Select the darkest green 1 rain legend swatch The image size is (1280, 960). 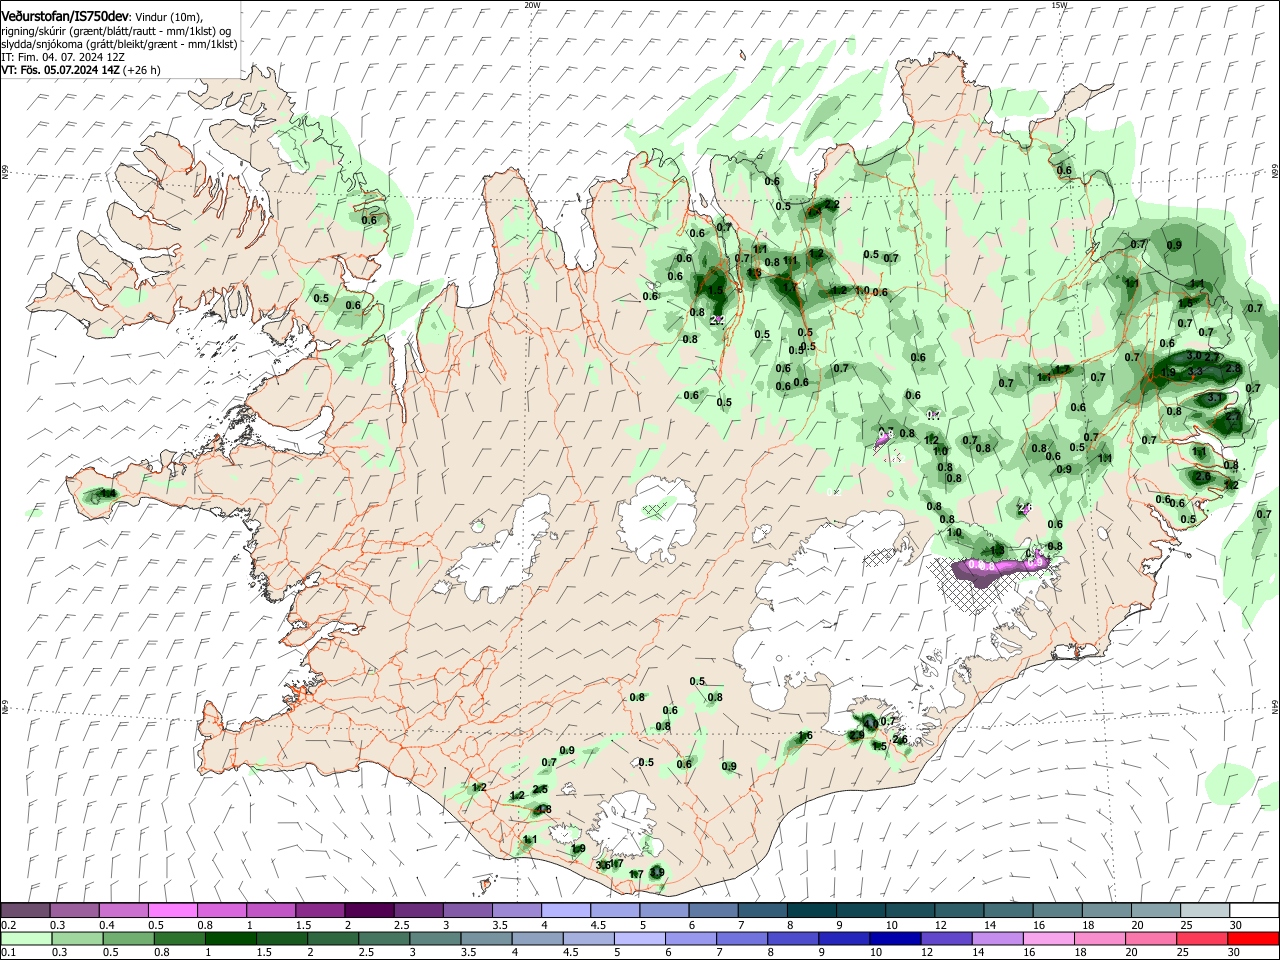pos(230,938)
